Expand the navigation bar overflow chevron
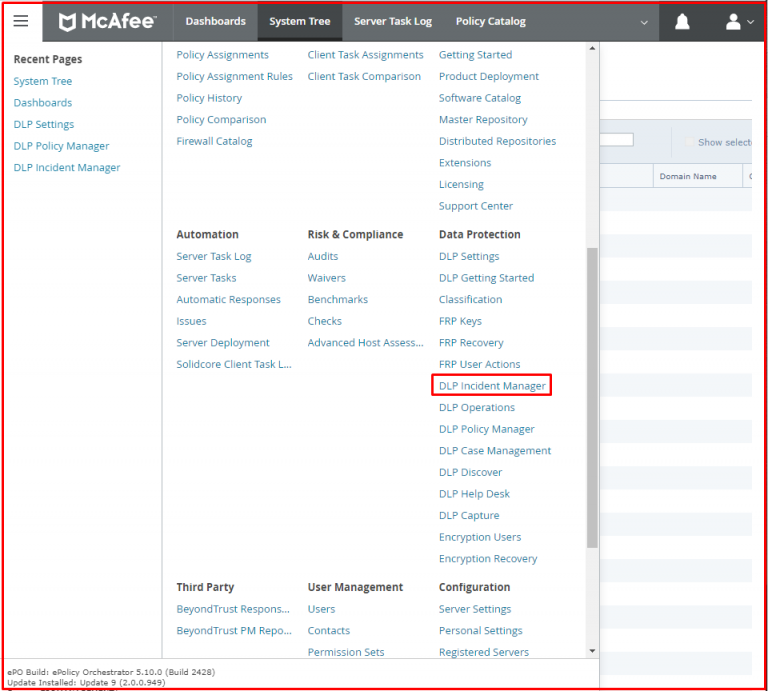The height and width of the screenshot is (691, 768). click(x=644, y=23)
